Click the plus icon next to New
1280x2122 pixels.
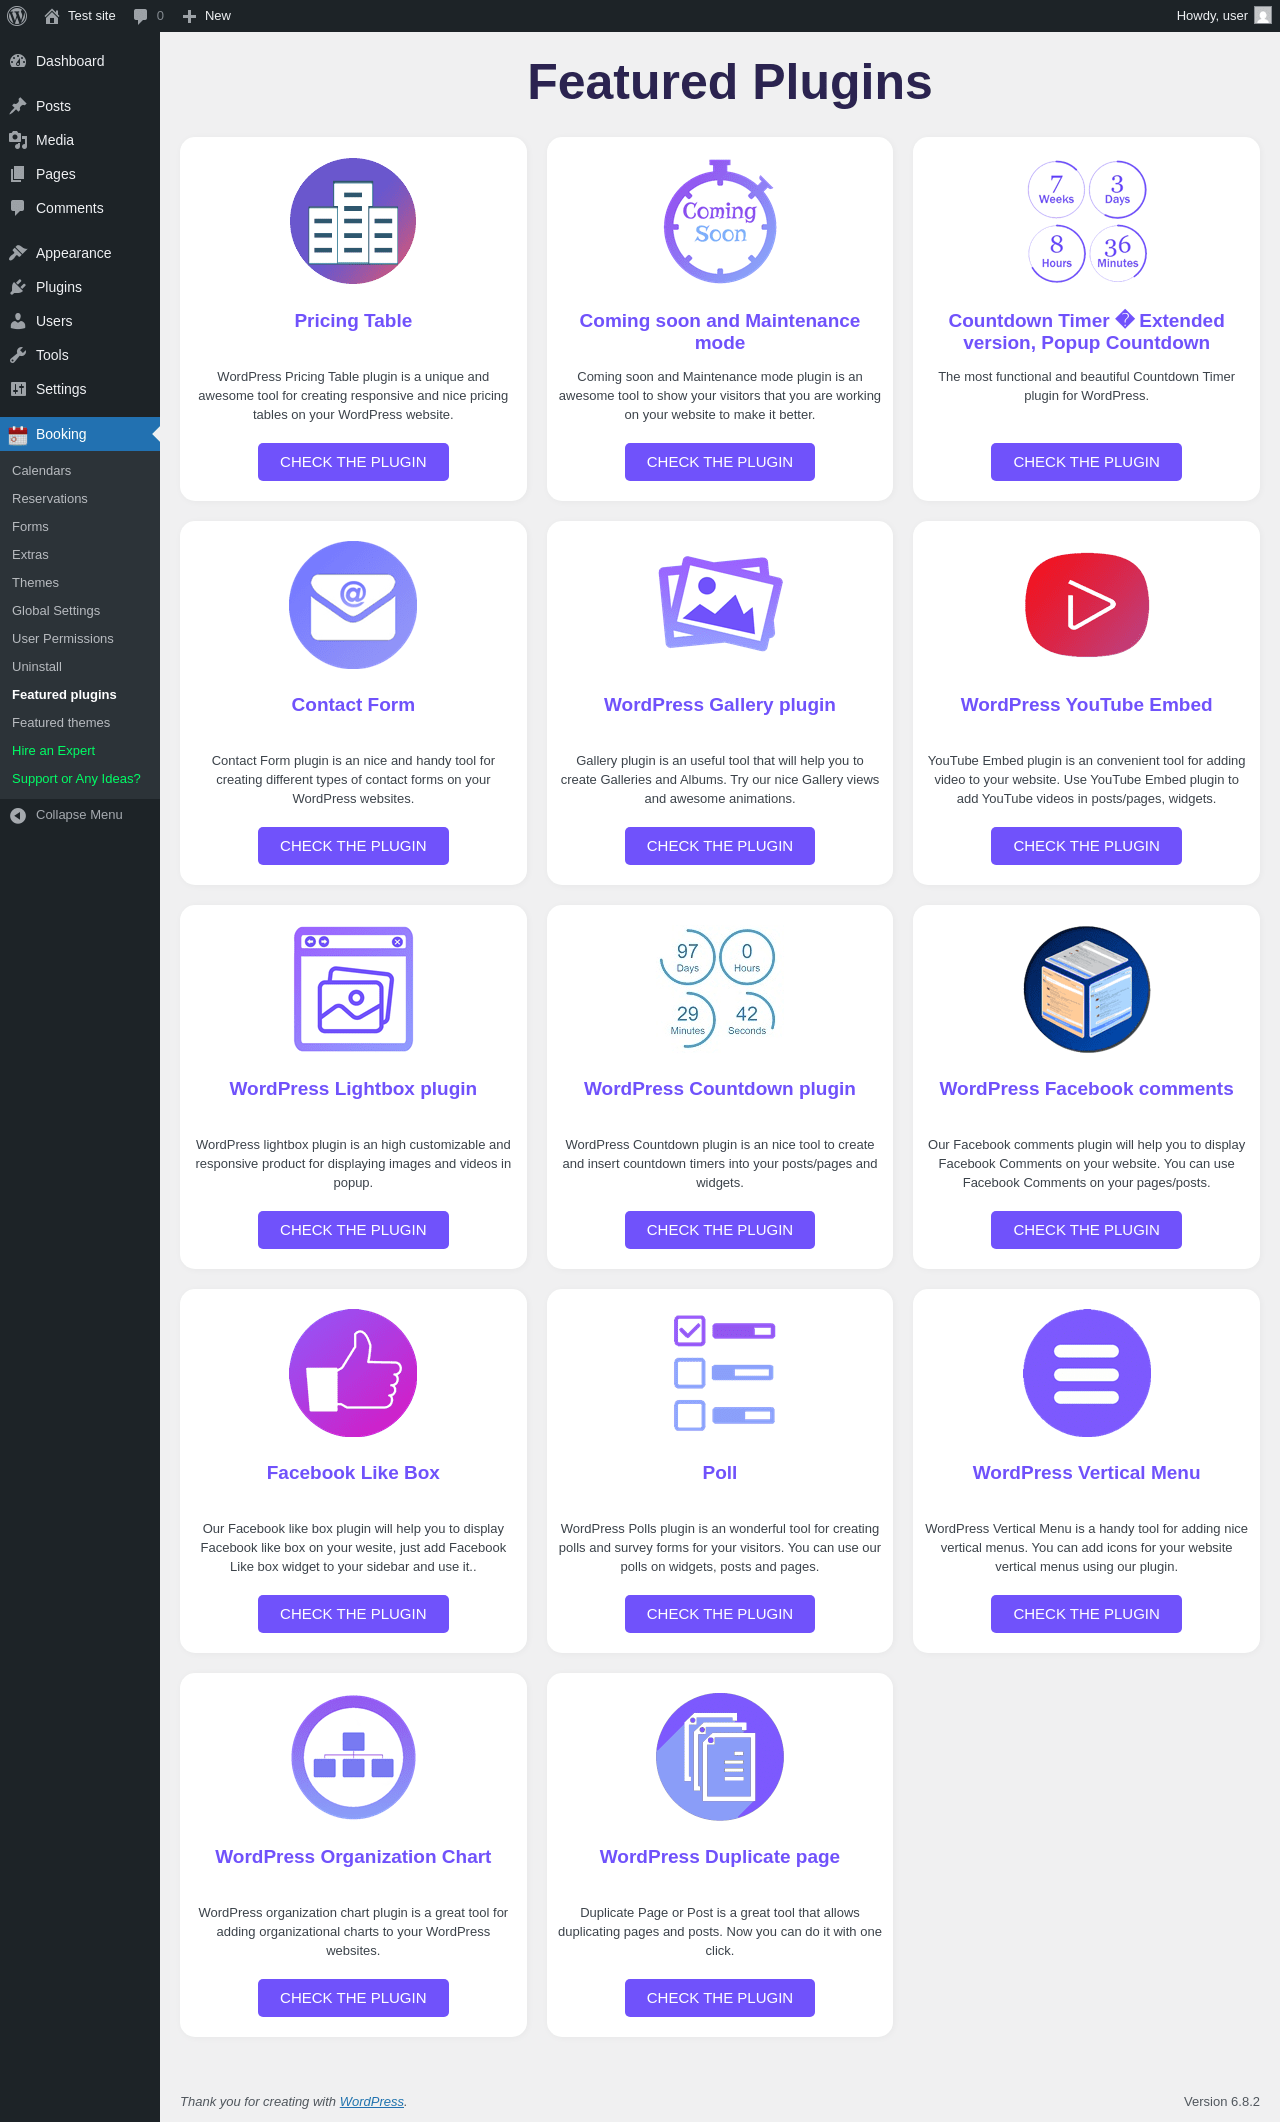click(x=189, y=16)
